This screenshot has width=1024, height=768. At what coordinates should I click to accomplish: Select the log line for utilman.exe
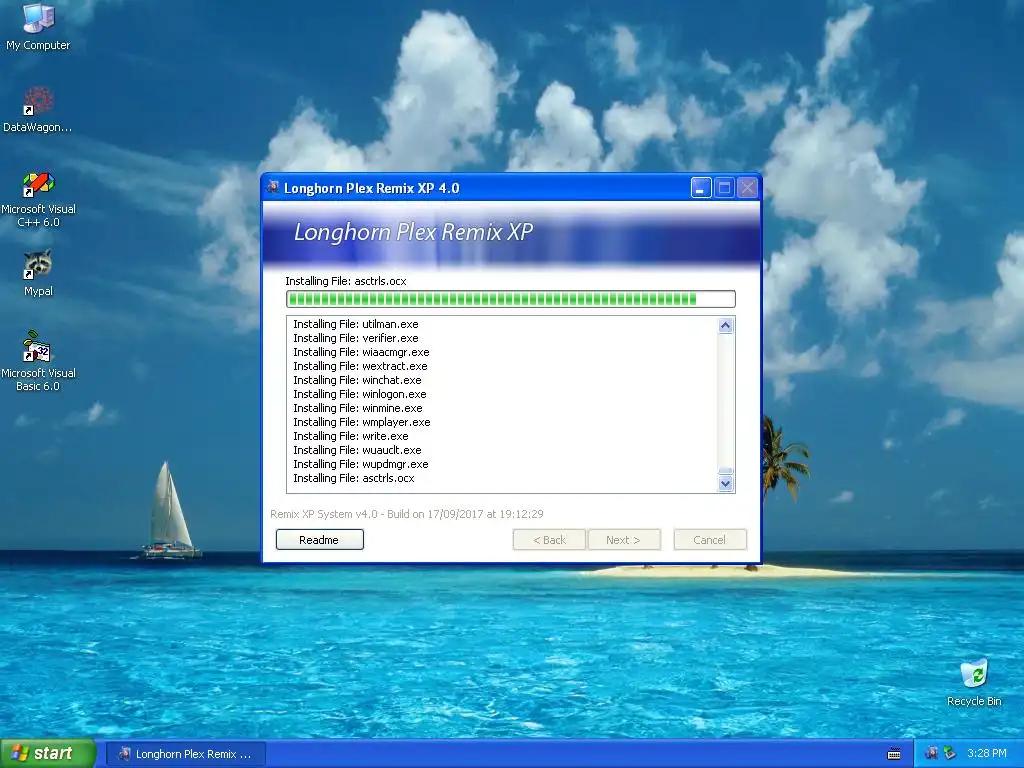click(356, 324)
